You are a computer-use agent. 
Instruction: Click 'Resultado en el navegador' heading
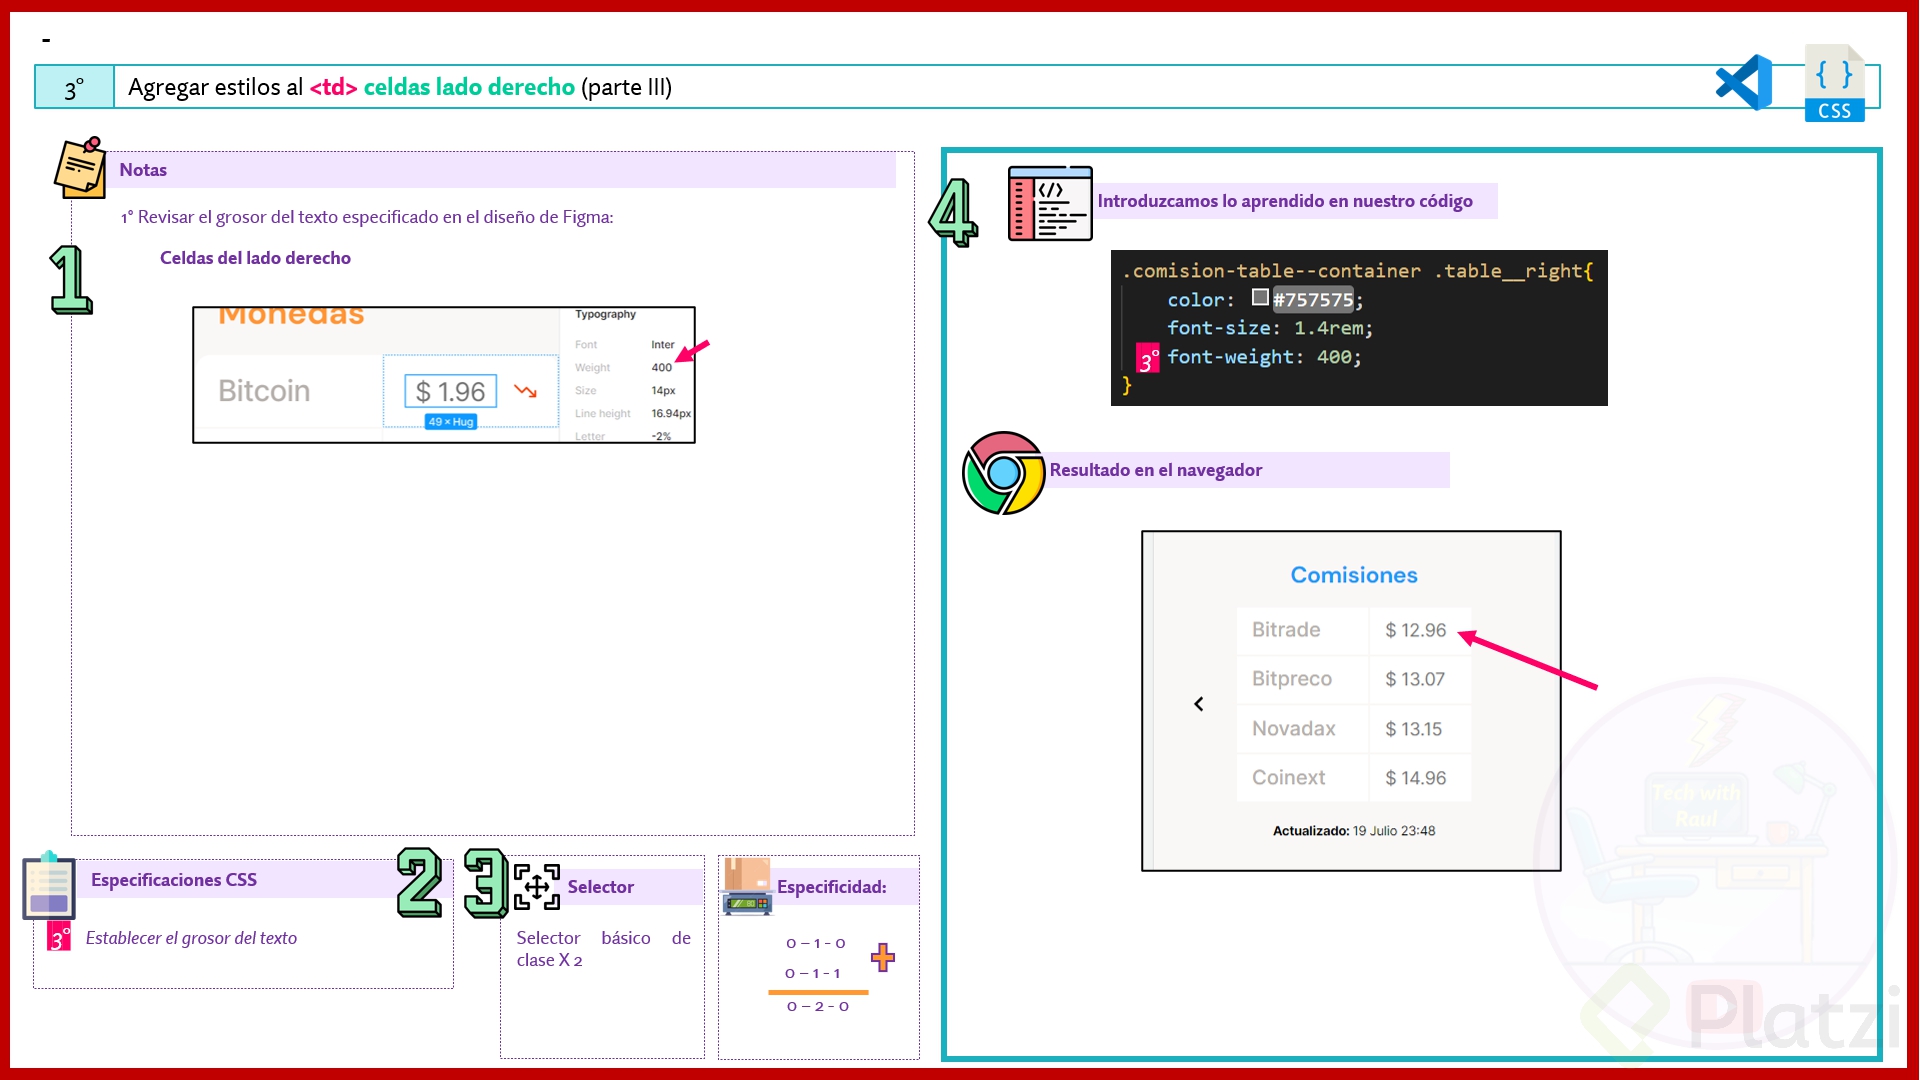click(x=1156, y=470)
